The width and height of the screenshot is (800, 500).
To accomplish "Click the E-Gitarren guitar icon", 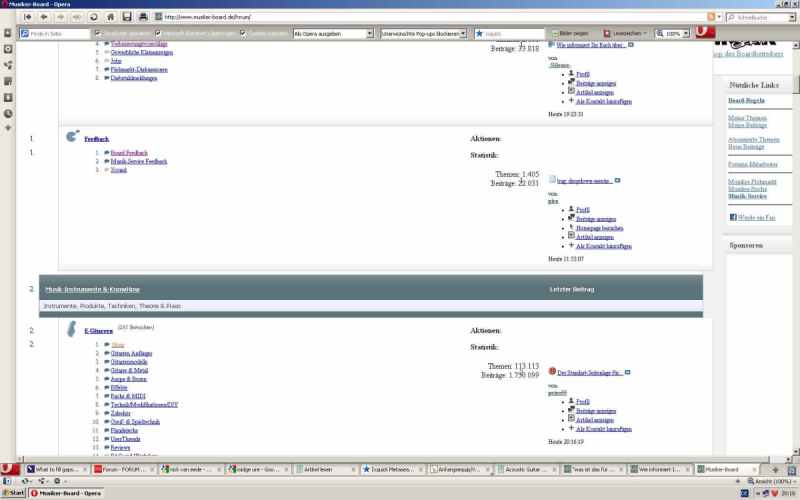I will click(72, 329).
